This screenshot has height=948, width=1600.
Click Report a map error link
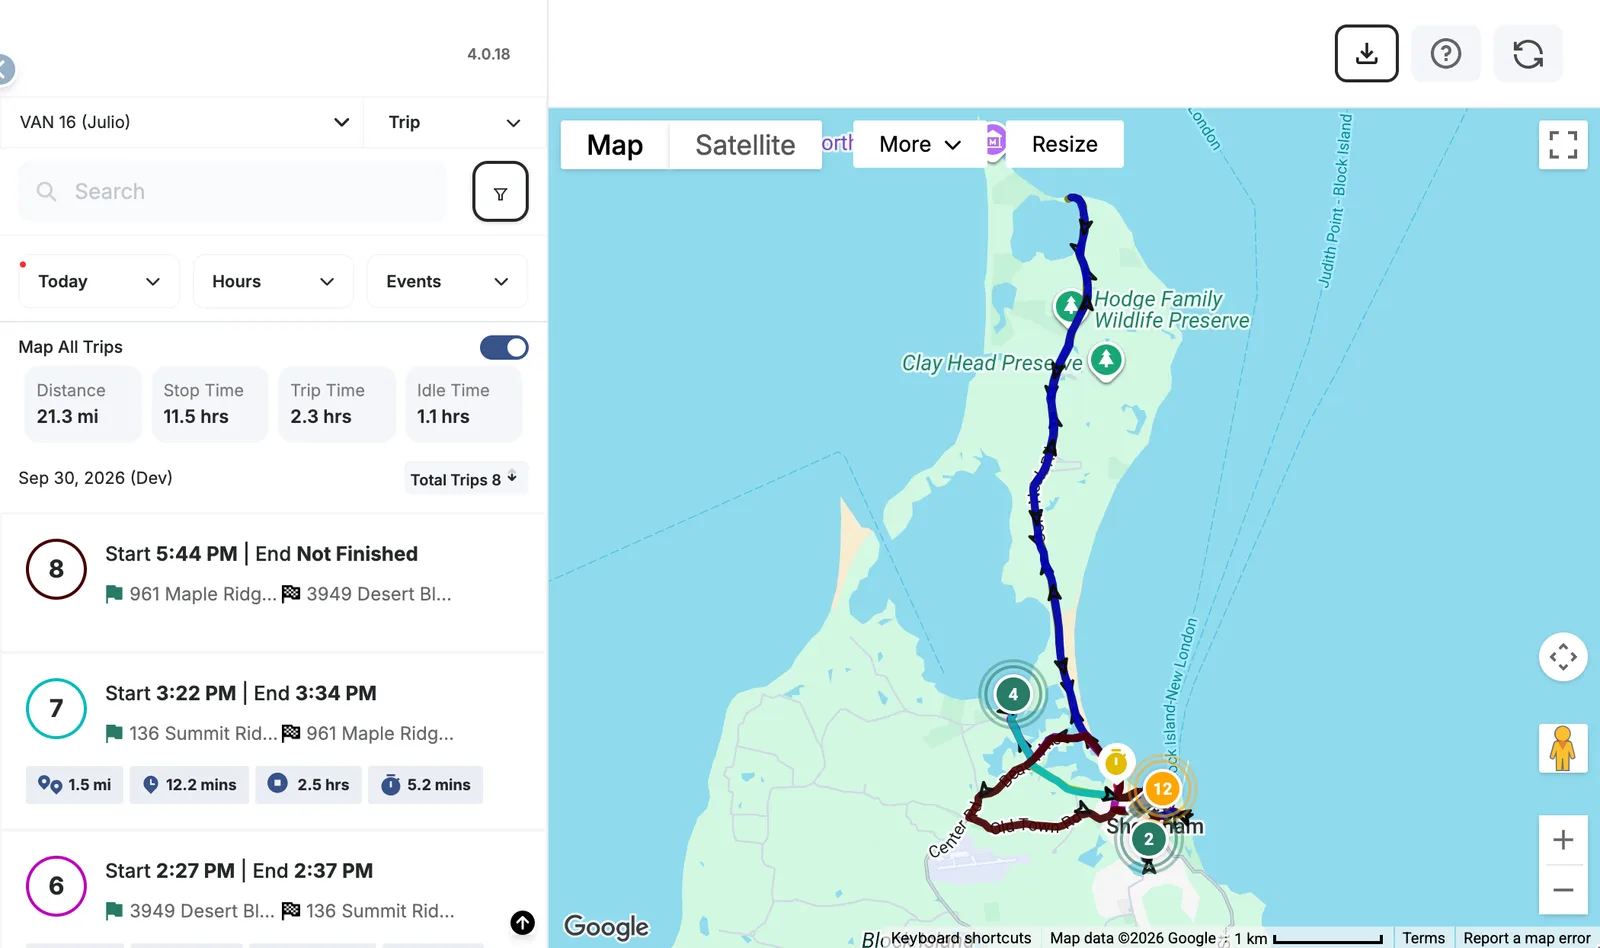(1527, 938)
